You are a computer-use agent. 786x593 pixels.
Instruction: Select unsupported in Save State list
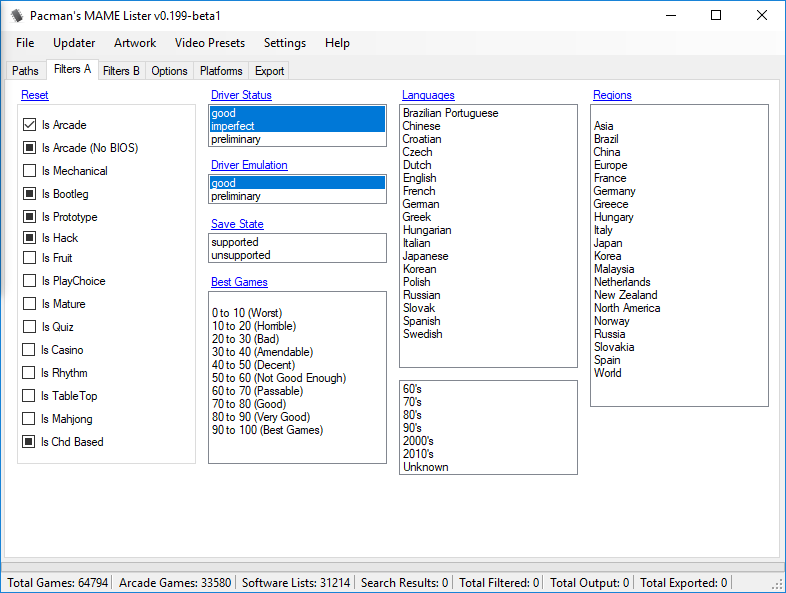click(297, 255)
